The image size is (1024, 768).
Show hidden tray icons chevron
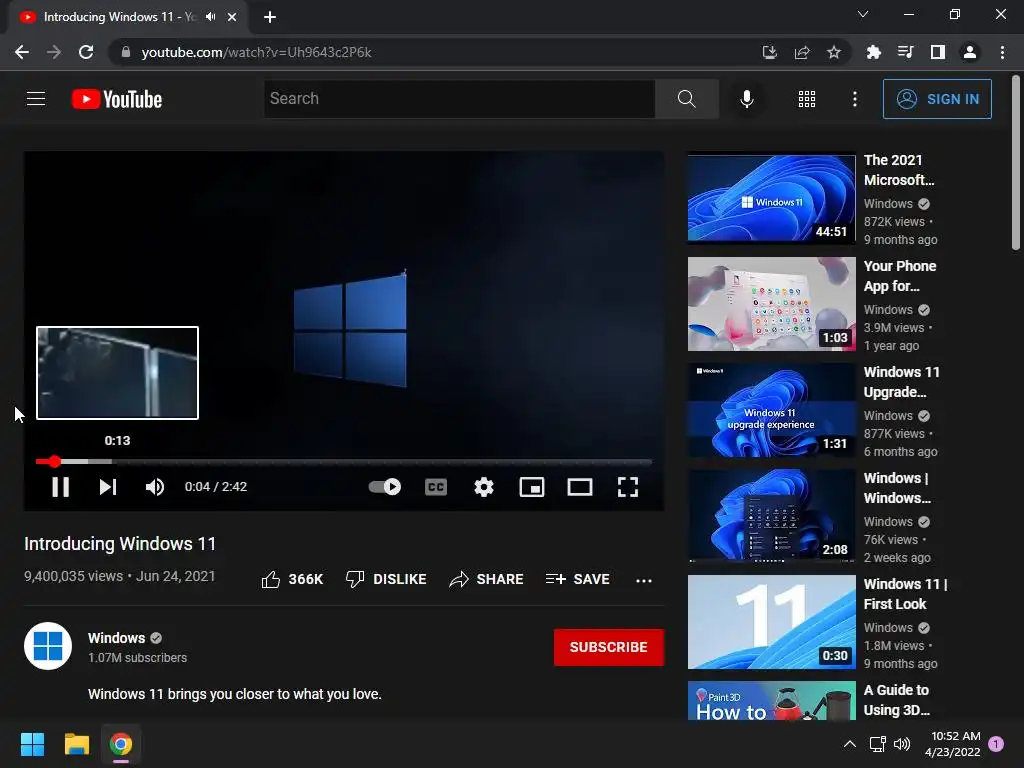(850, 744)
